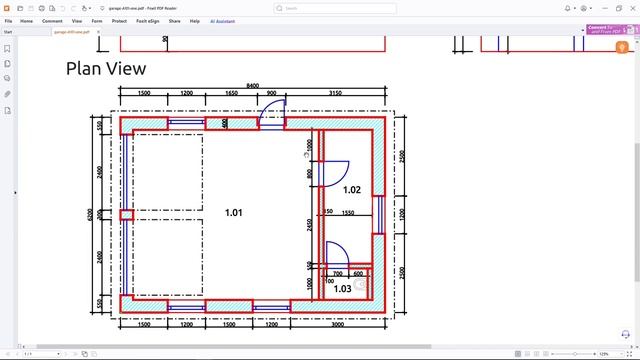Viewport: 640px width, 360px height.
Task: Click the second page-view icon in status bar
Action: 94,354
